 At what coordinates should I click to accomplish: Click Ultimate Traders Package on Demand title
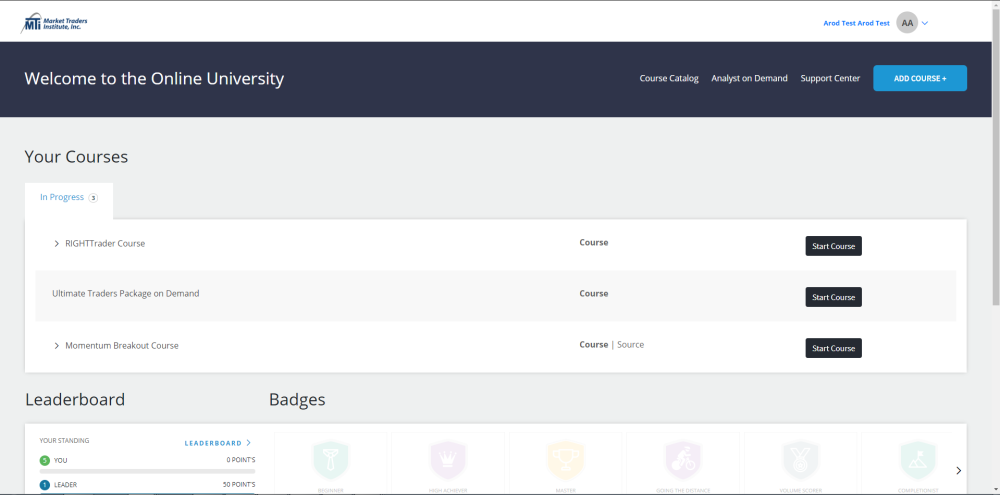[x=126, y=293]
